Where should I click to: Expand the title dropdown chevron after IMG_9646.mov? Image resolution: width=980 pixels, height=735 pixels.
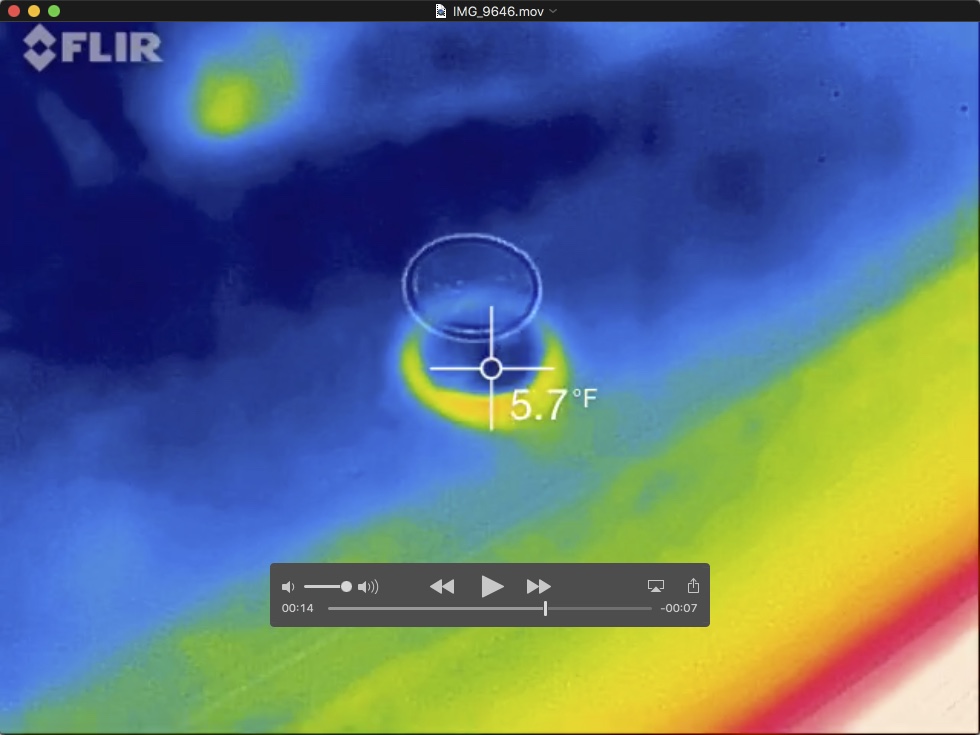(554, 11)
